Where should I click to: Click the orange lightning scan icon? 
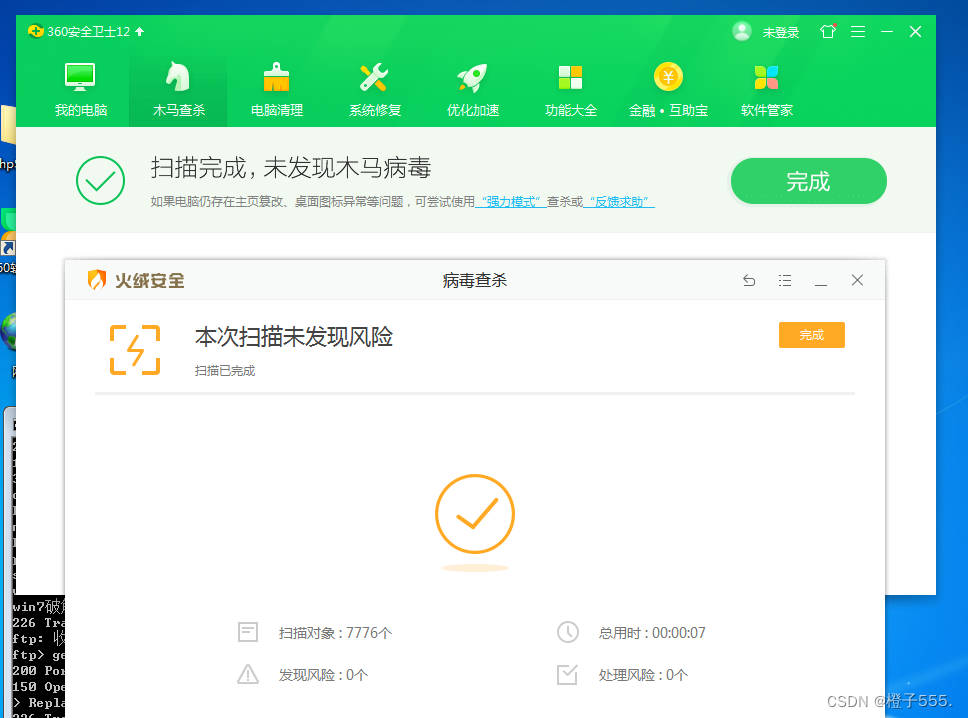(x=135, y=350)
